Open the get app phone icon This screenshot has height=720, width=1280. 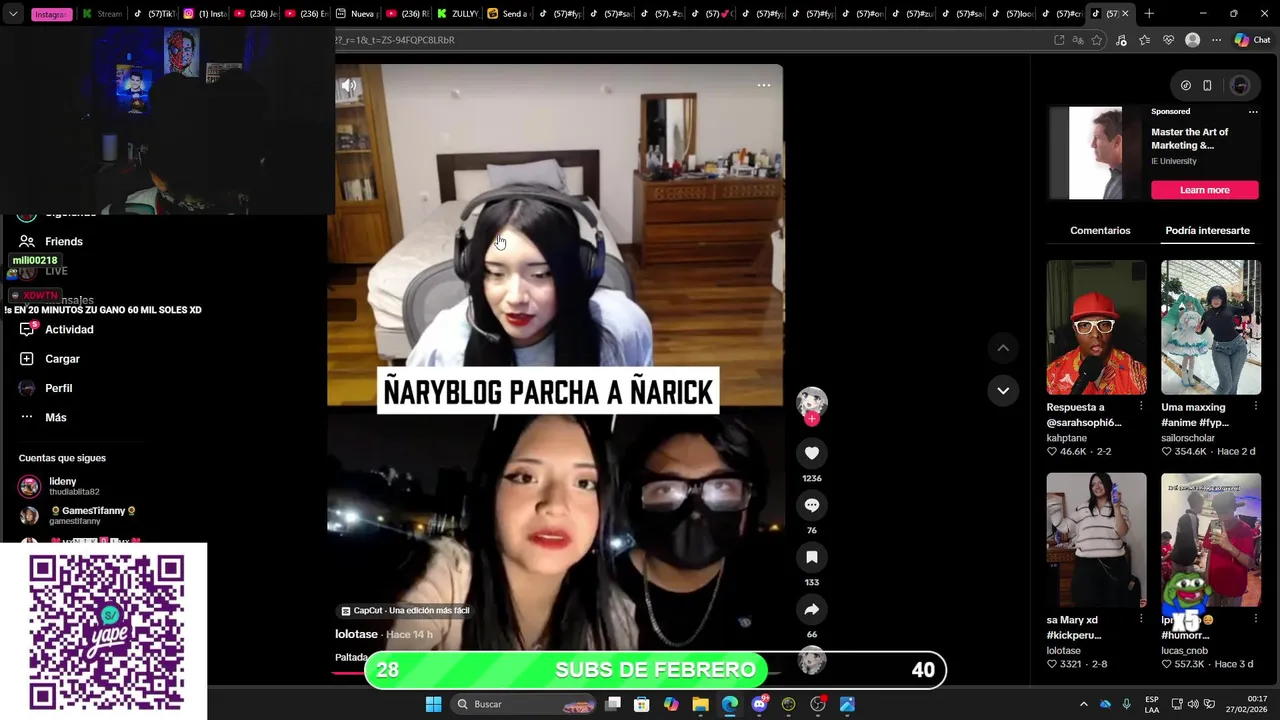tap(1207, 85)
